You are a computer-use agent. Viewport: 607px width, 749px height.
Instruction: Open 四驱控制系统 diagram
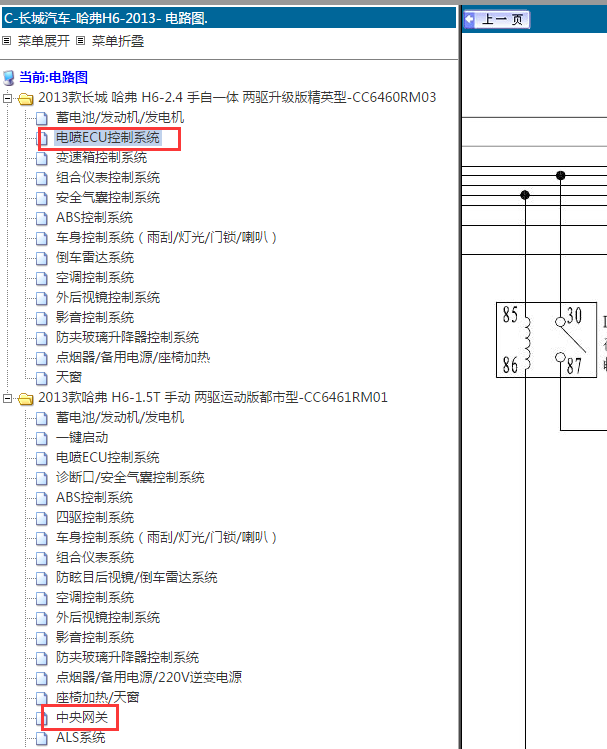coord(95,518)
